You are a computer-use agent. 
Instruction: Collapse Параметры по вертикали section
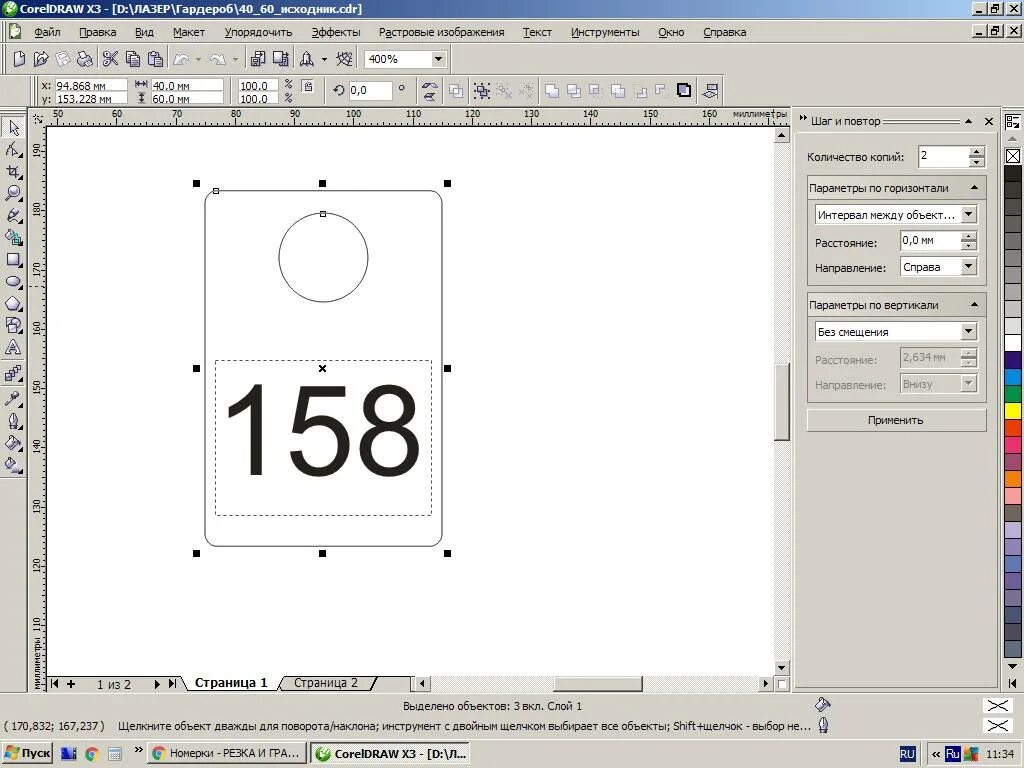974,305
